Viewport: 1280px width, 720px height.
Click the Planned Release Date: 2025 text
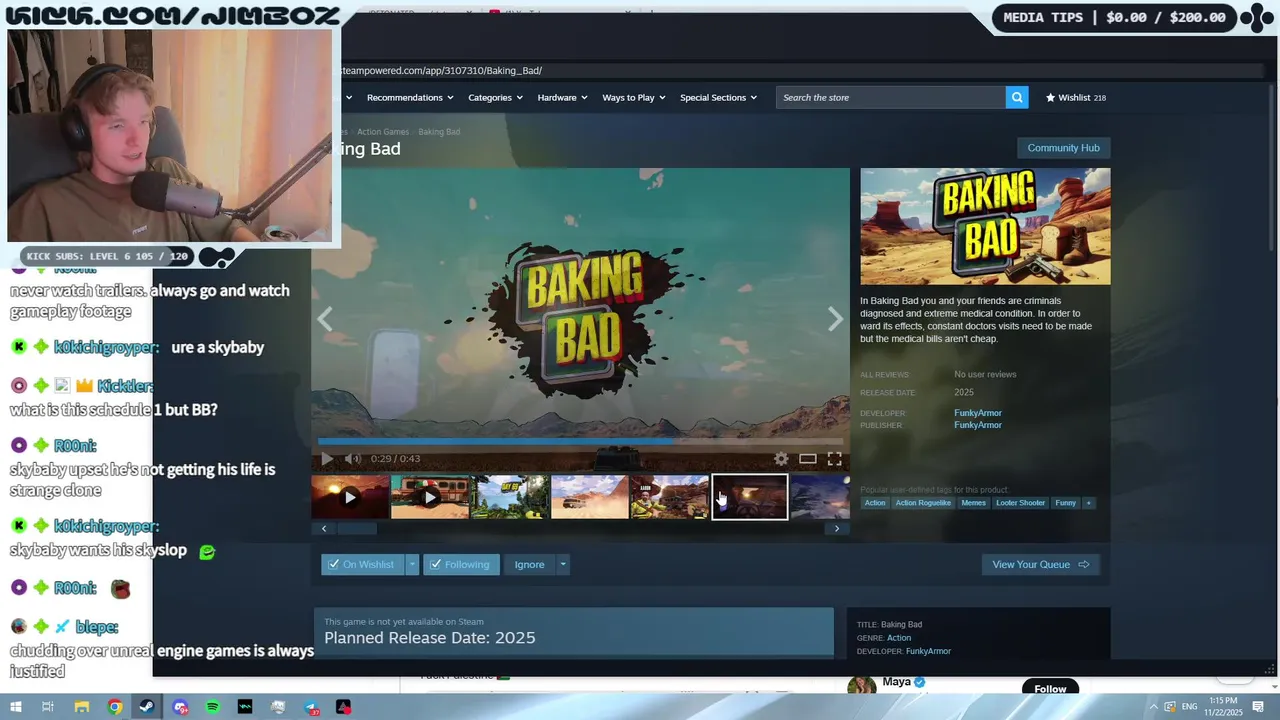tap(430, 638)
